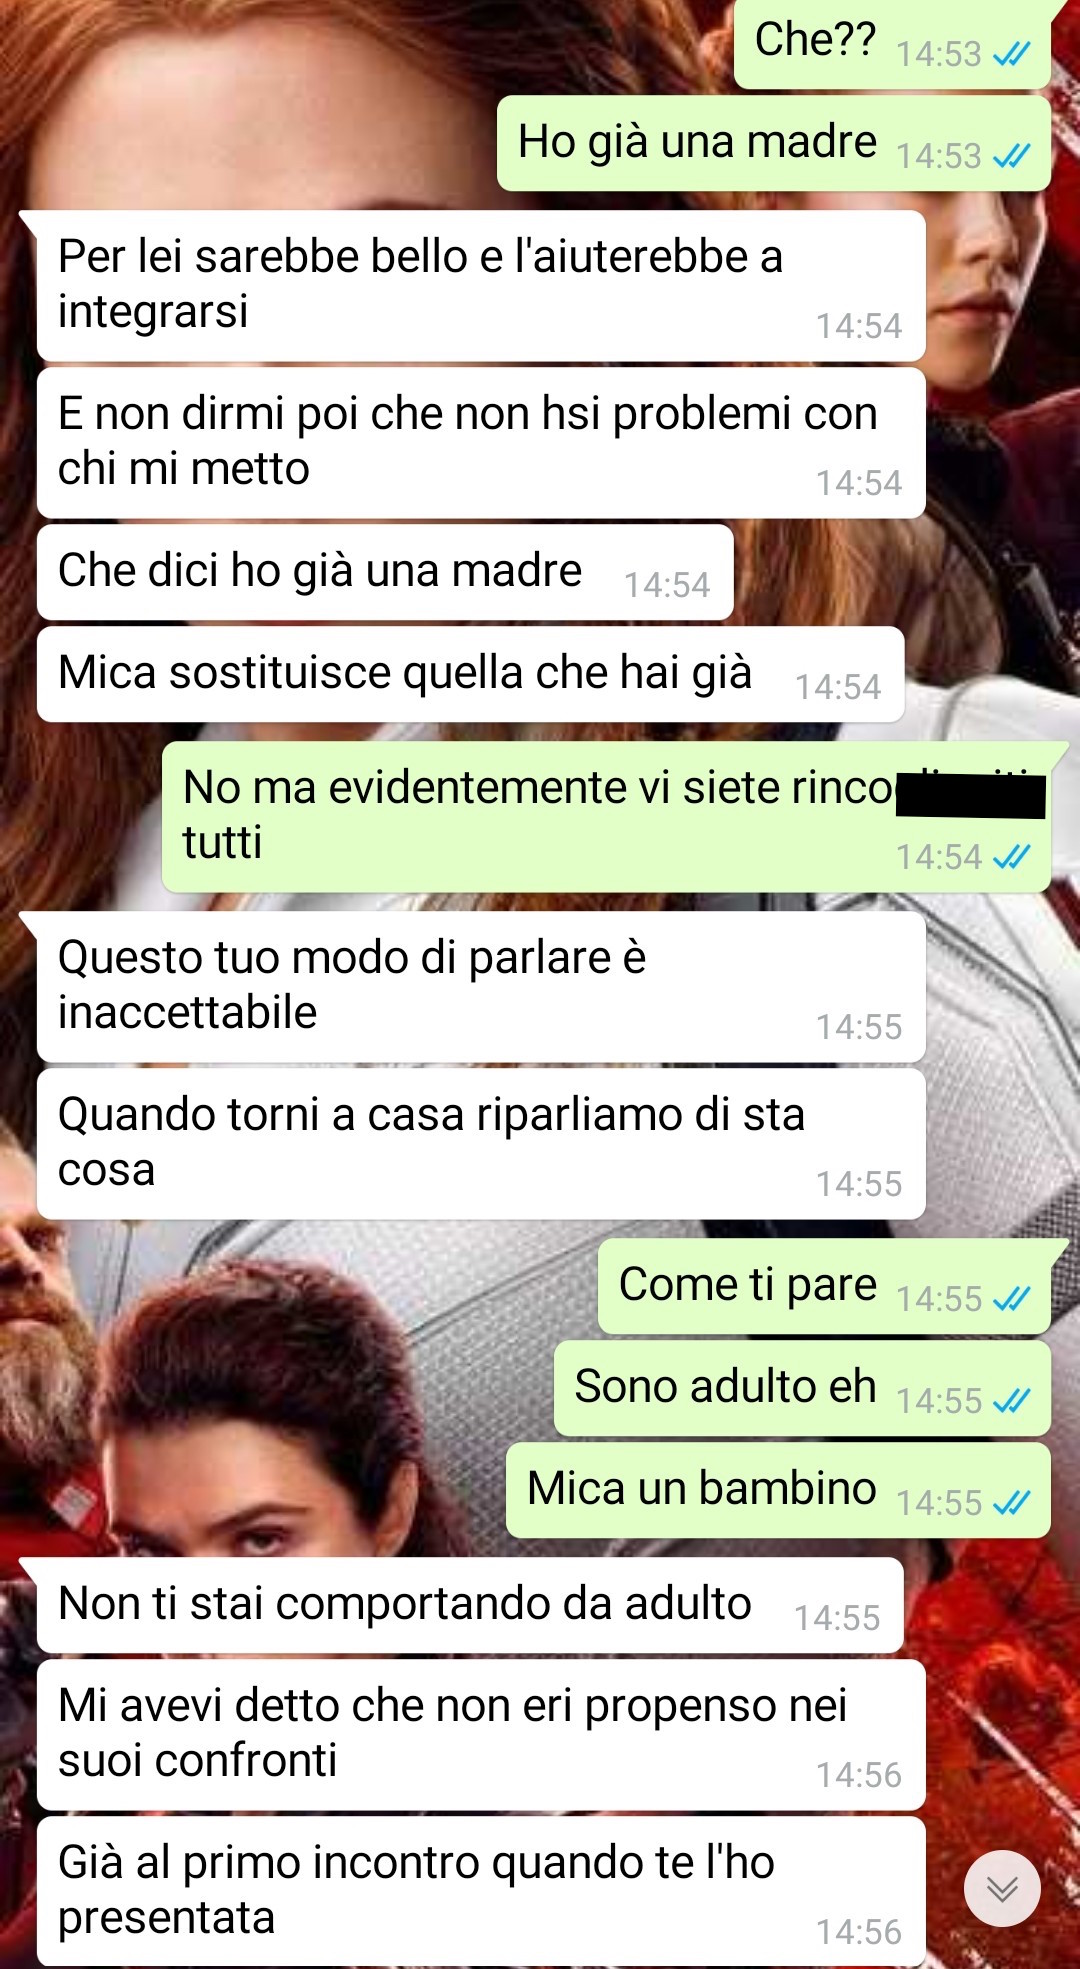Image resolution: width=1080 pixels, height=1969 pixels.
Task: Click the 14:56 timestamp on 'suoi confronti' message
Action: click(859, 1775)
